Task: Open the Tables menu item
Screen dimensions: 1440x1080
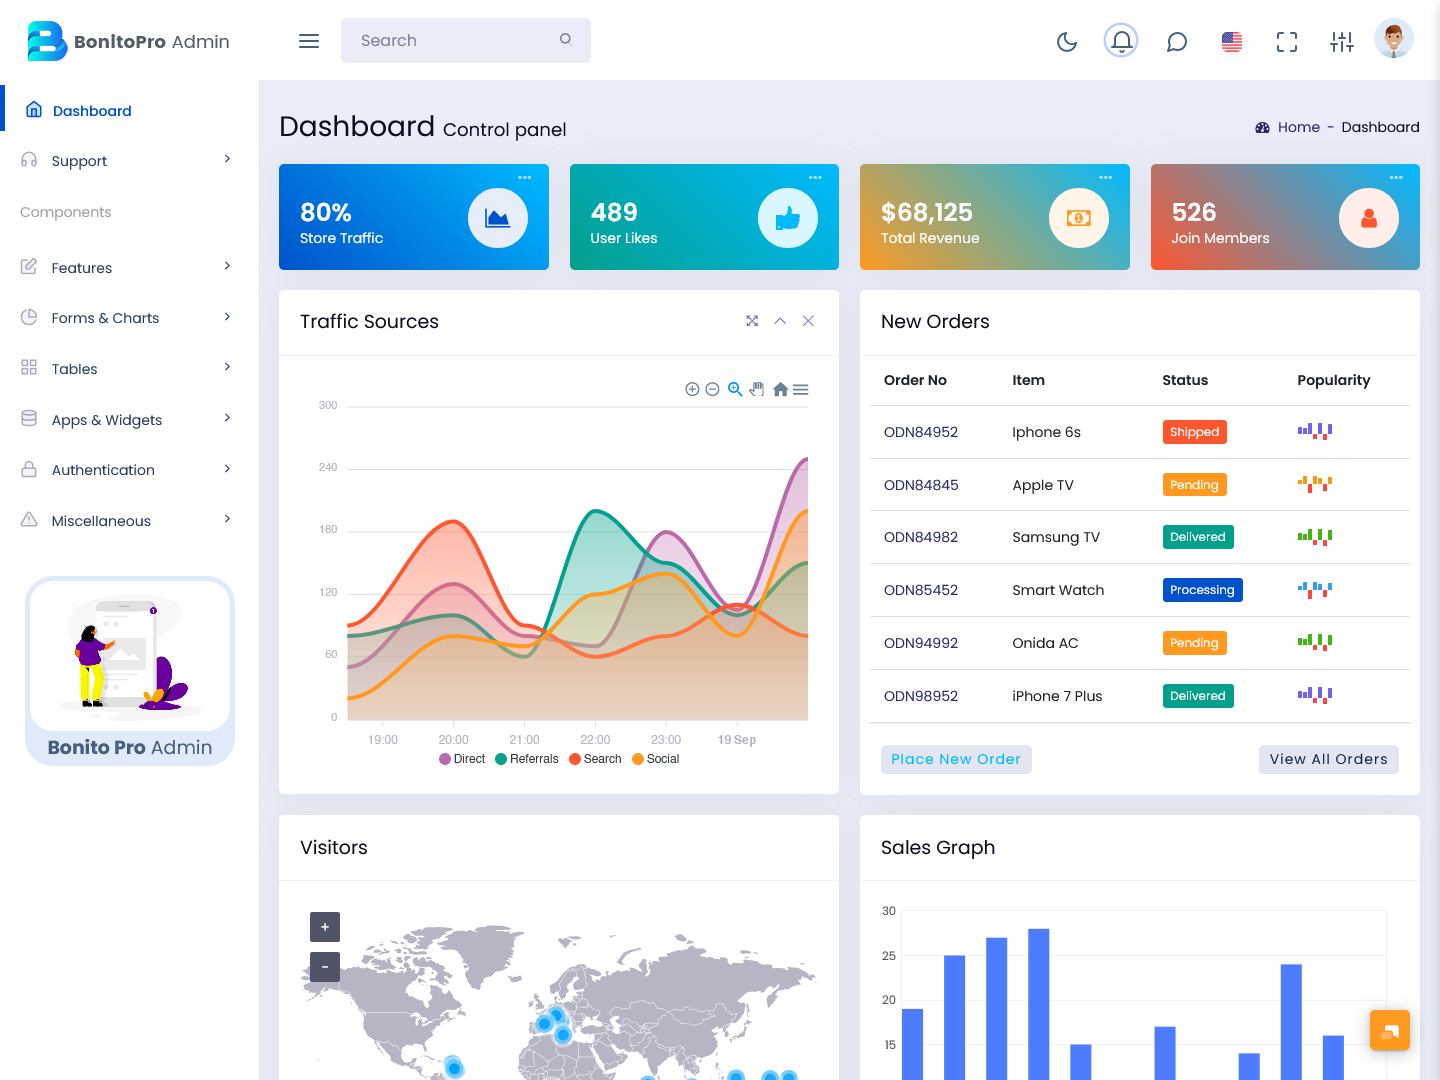Action: click(x=72, y=368)
